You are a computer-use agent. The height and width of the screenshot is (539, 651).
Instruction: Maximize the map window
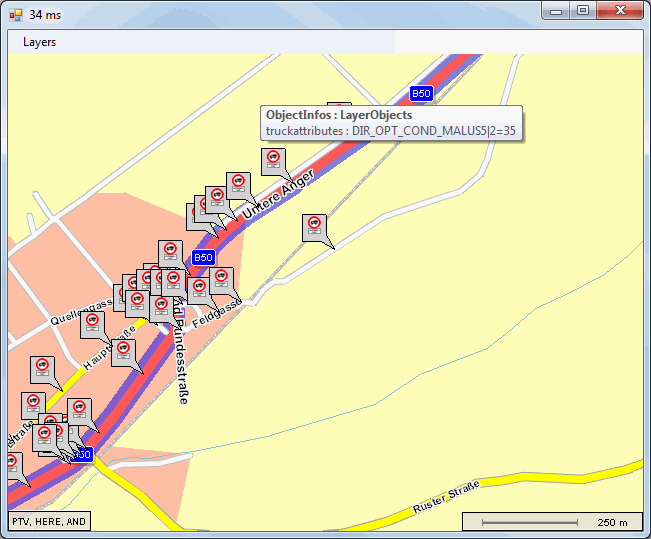582,10
